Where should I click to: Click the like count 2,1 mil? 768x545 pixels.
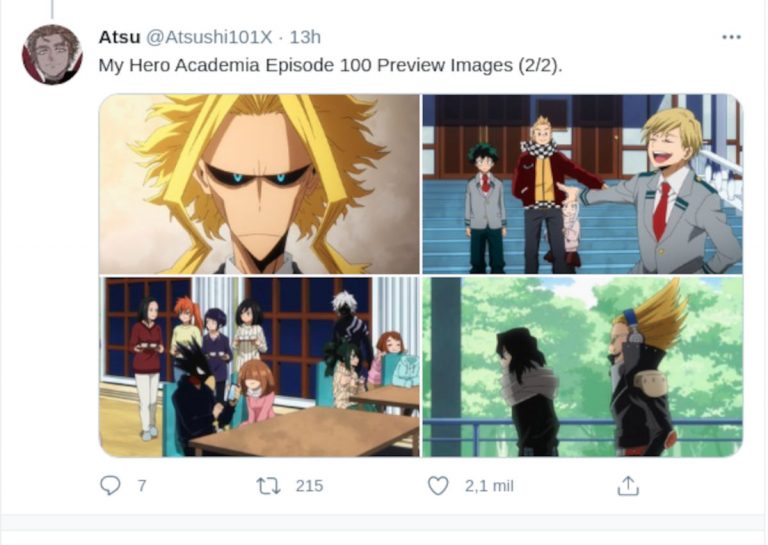point(489,486)
